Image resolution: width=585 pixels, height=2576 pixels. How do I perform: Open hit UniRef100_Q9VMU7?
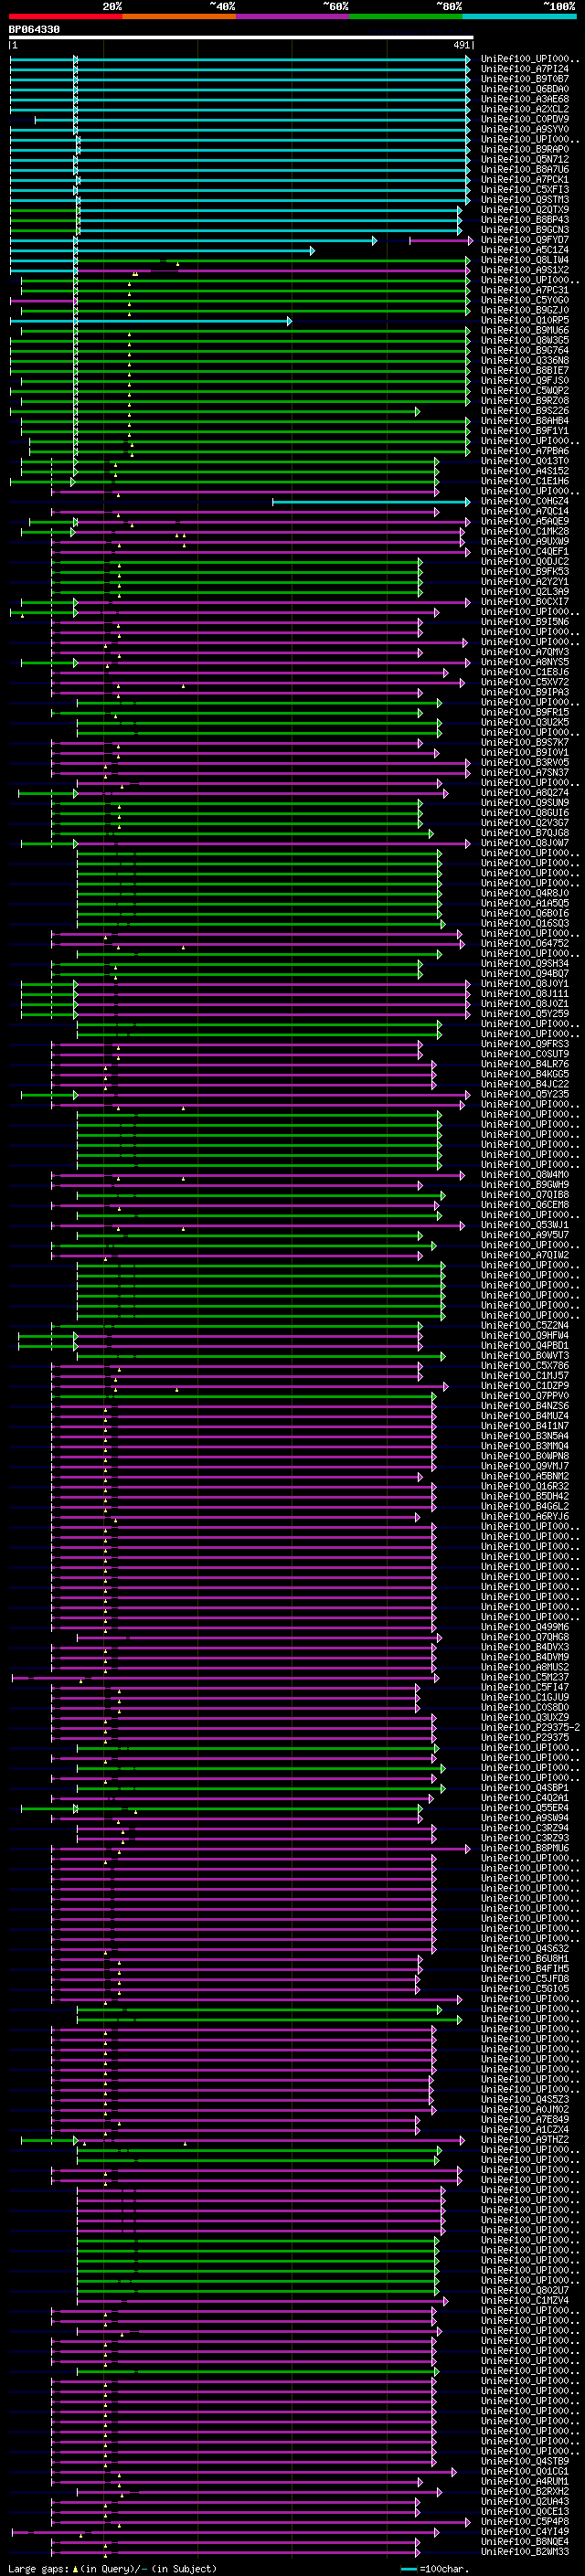(x=525, y=1466)
